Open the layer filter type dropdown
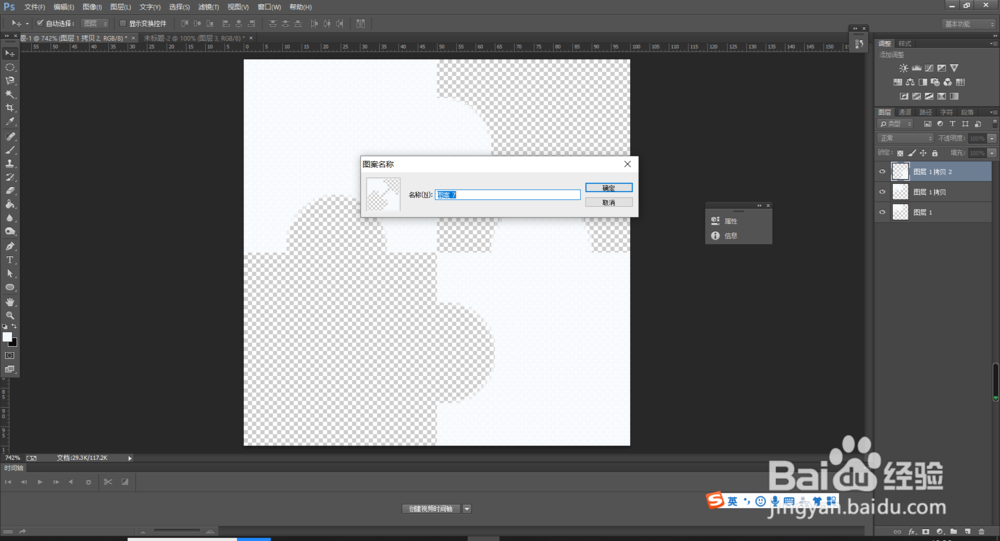Image resolution: width=1000 pixels, height=541 pixels. point(896,124)
